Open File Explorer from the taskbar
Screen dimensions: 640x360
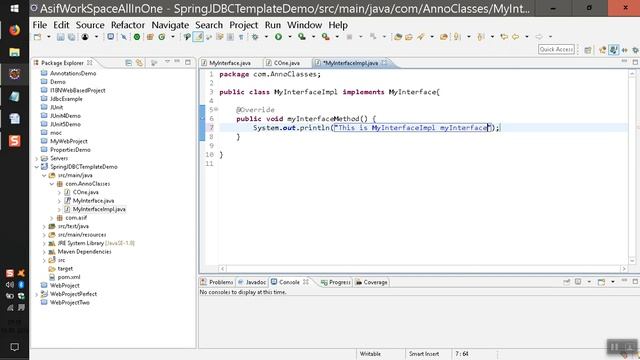(x=14, y=52)
